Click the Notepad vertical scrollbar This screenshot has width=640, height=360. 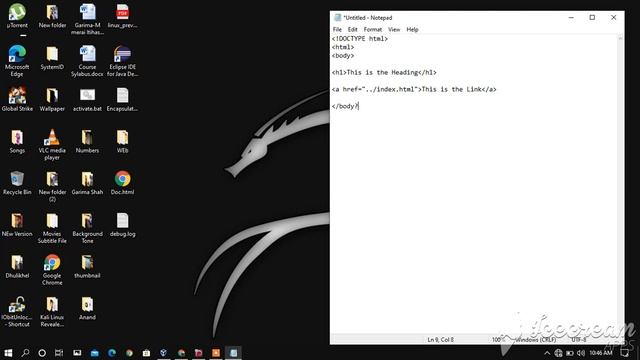coord(620,184)
